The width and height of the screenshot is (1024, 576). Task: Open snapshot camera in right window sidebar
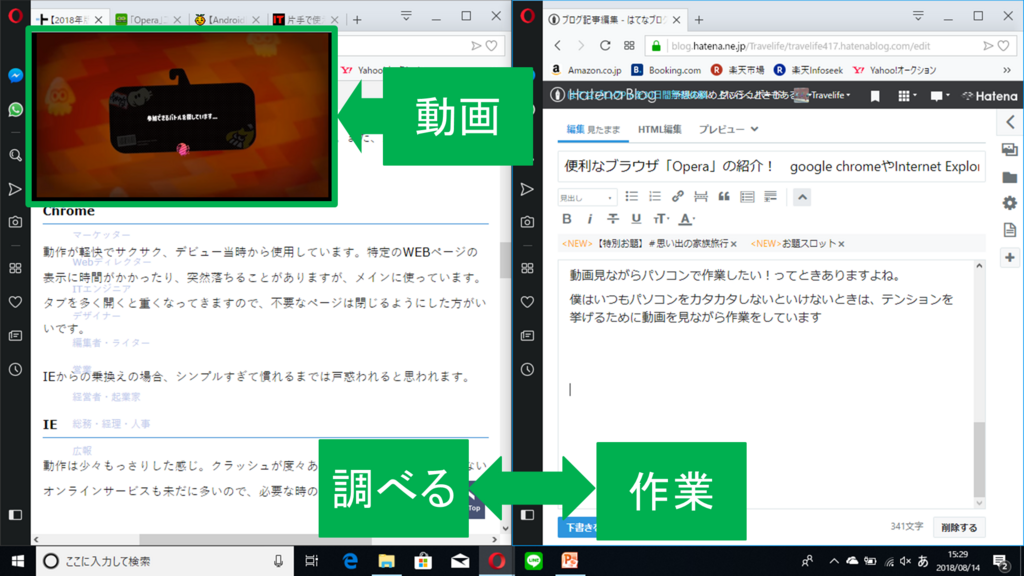[x=528, y=222]
